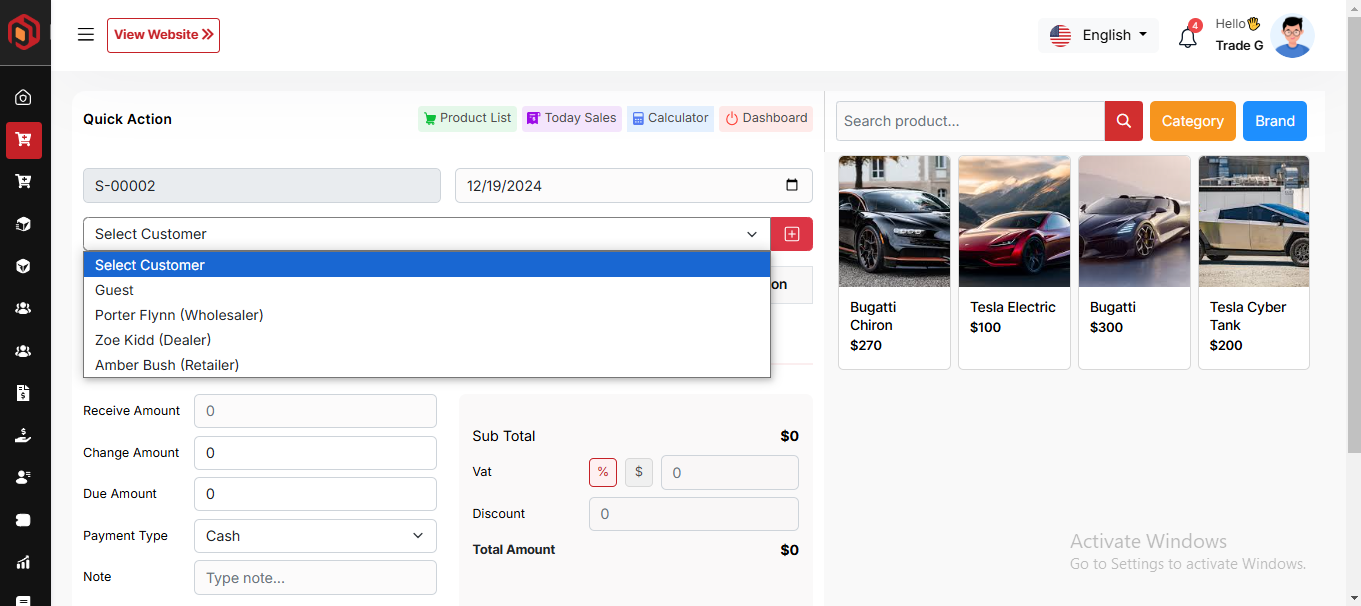Select percent Vat type toggle

point(603,472)
